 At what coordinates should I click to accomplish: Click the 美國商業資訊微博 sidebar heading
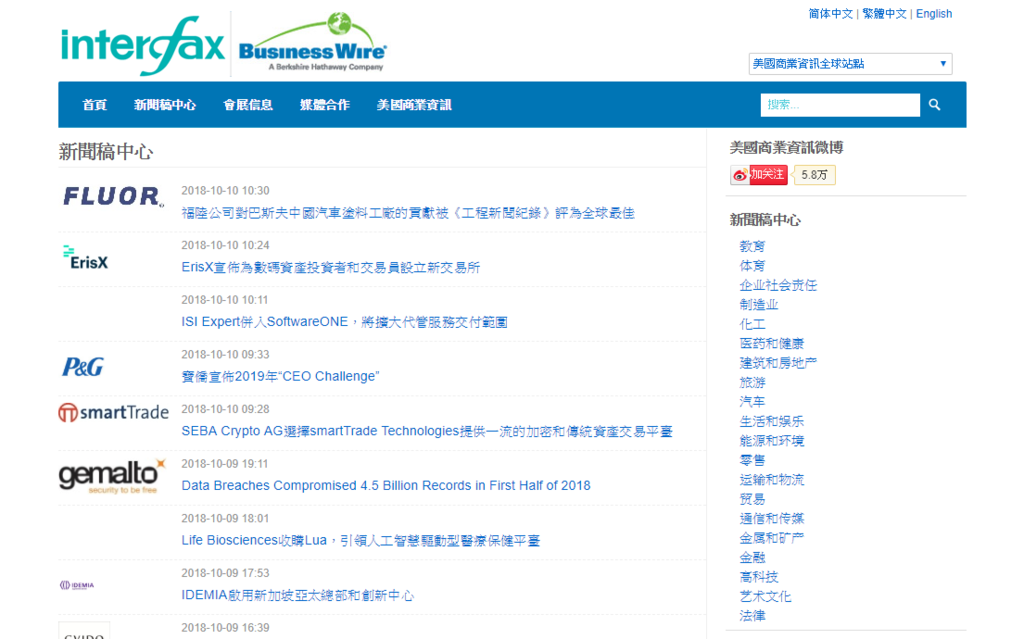click(786, 148)
